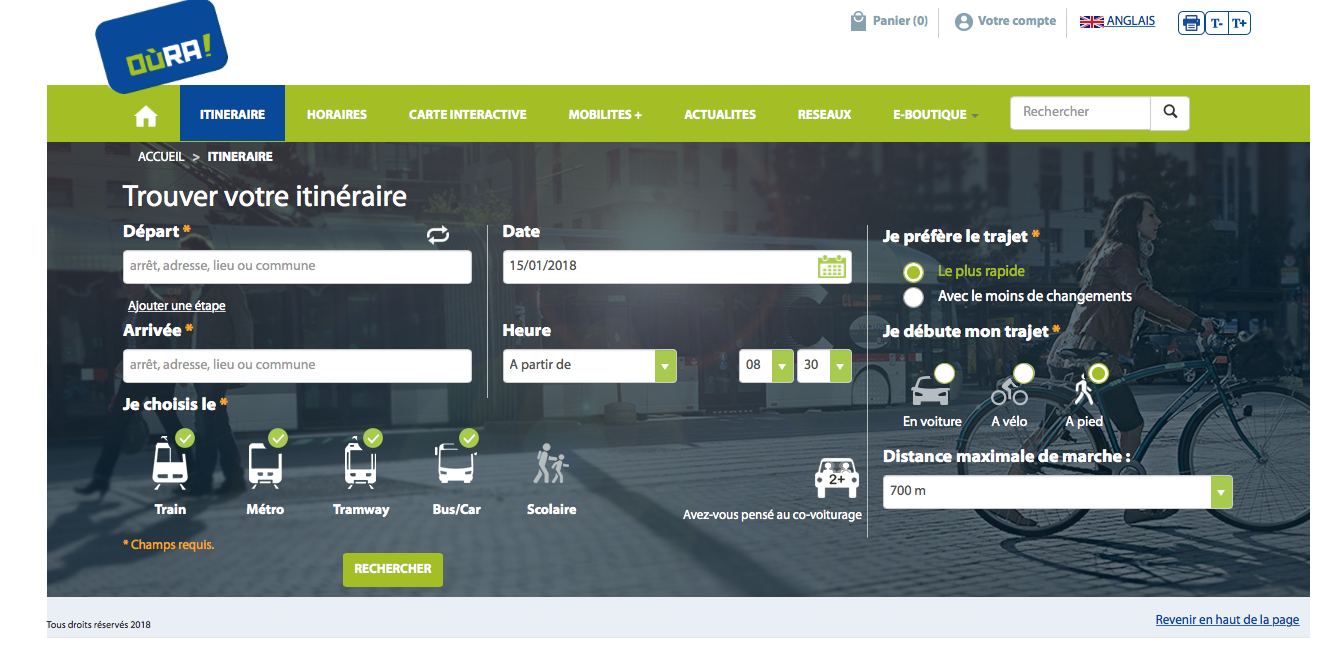The image size is (1323, 646).
Task: Click Revenir en haut de la page
Action: coord(1227,620)
